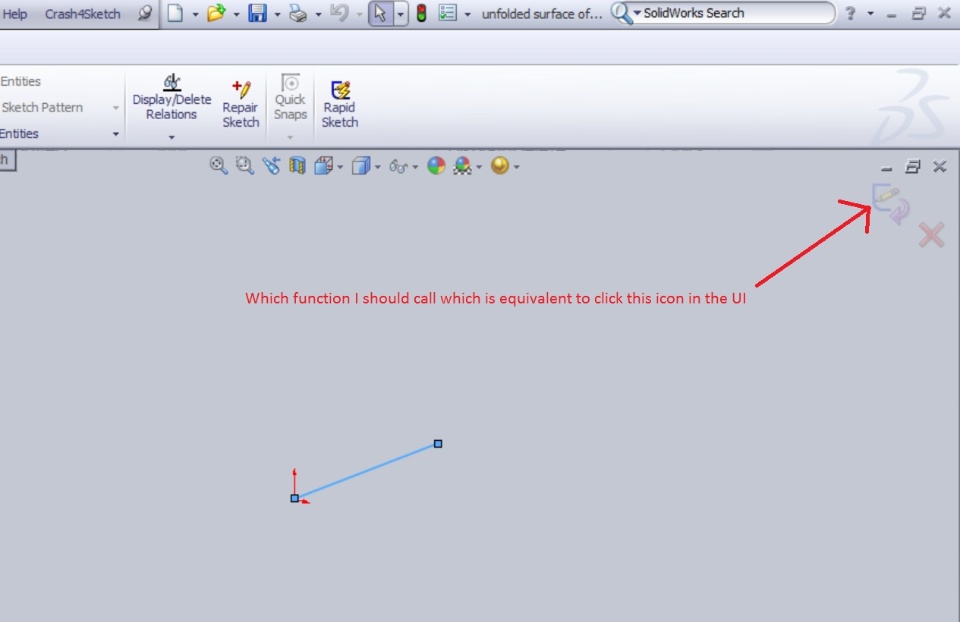Expand the Display Style dropdown arrow

(378, 167)
